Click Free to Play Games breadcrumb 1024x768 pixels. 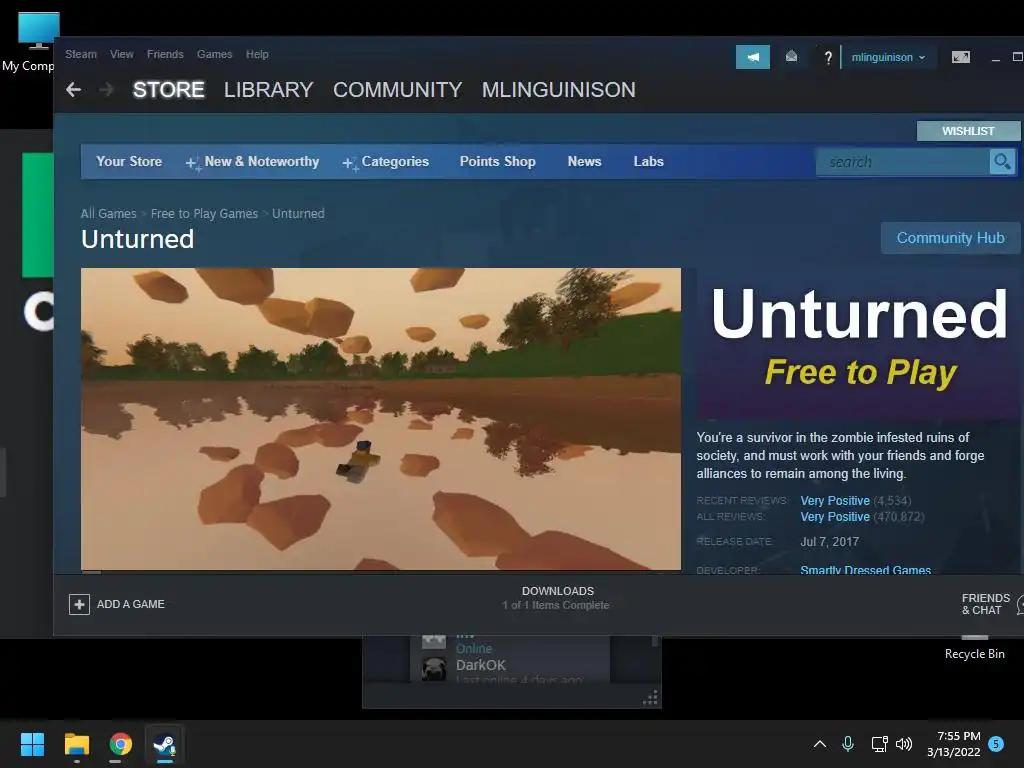click(204, 214)
